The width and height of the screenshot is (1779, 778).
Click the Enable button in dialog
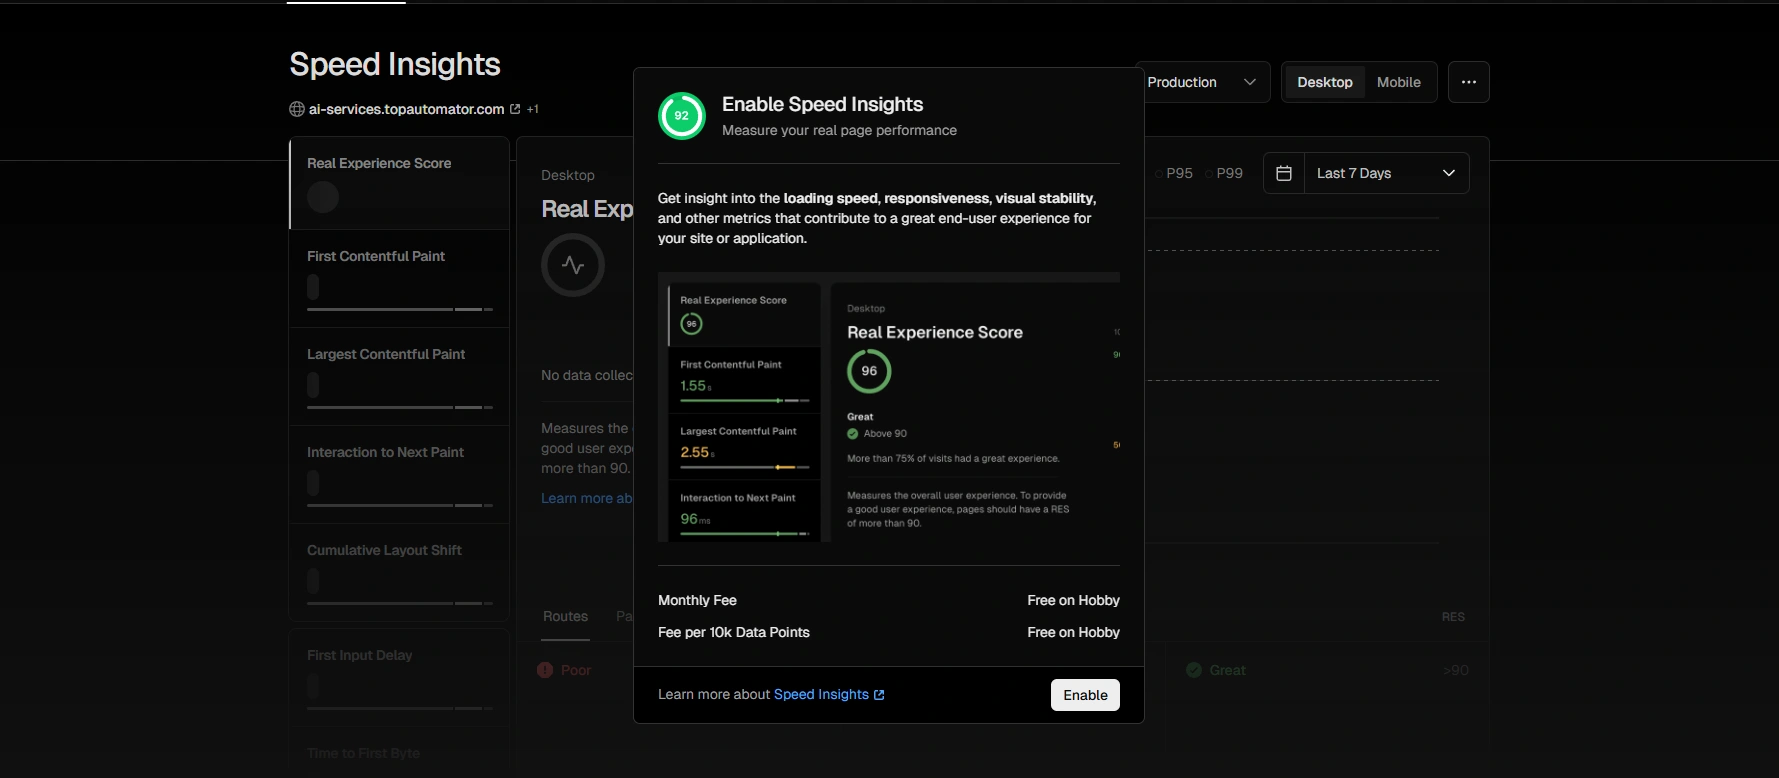pos(1085,695)
